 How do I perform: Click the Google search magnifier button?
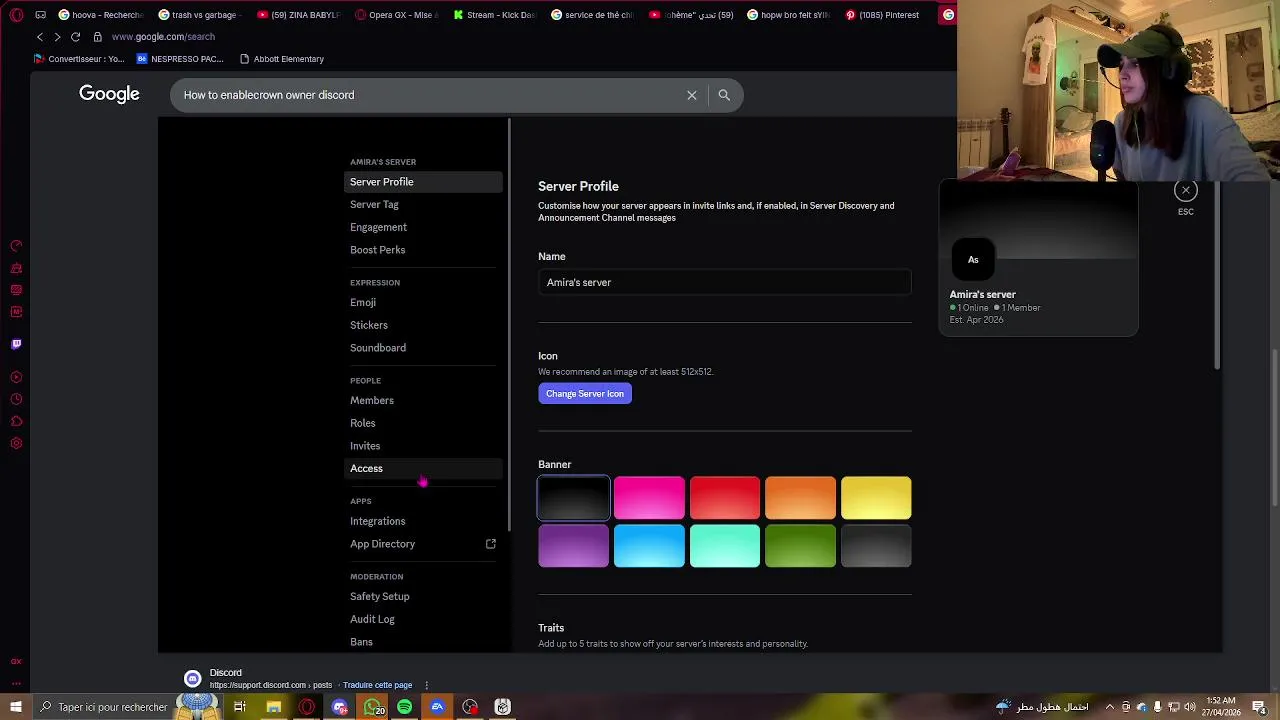tap(724, 95)
